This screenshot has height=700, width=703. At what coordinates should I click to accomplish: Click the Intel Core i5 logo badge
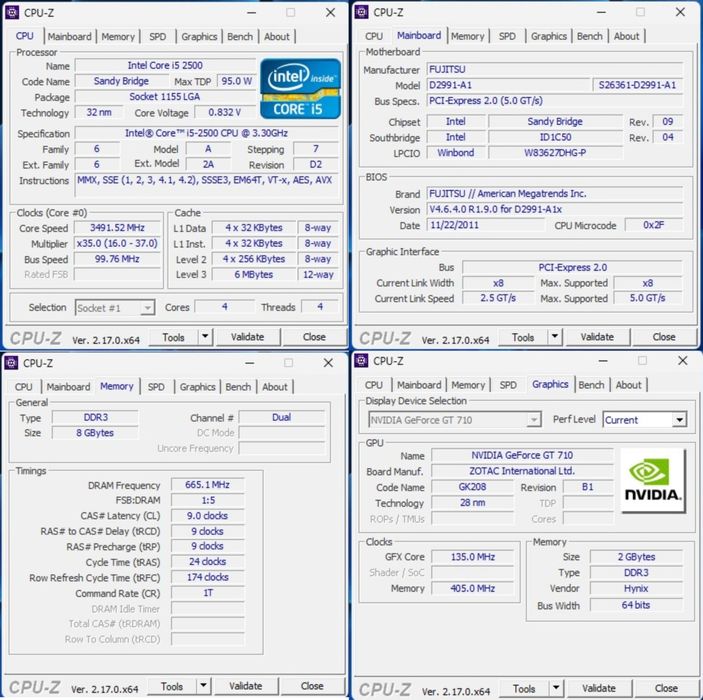300,89
